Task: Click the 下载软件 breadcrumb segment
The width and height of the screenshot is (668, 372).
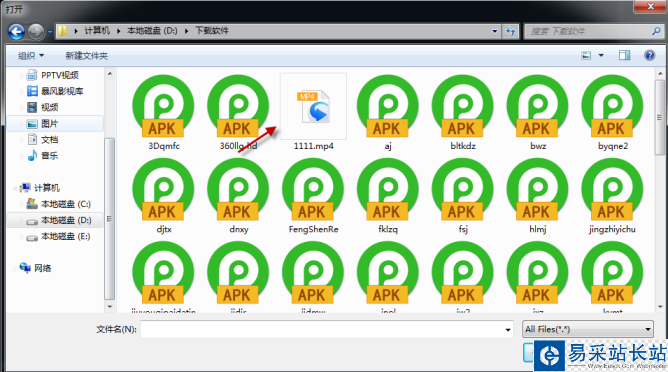Action: (x=212, y=31)
